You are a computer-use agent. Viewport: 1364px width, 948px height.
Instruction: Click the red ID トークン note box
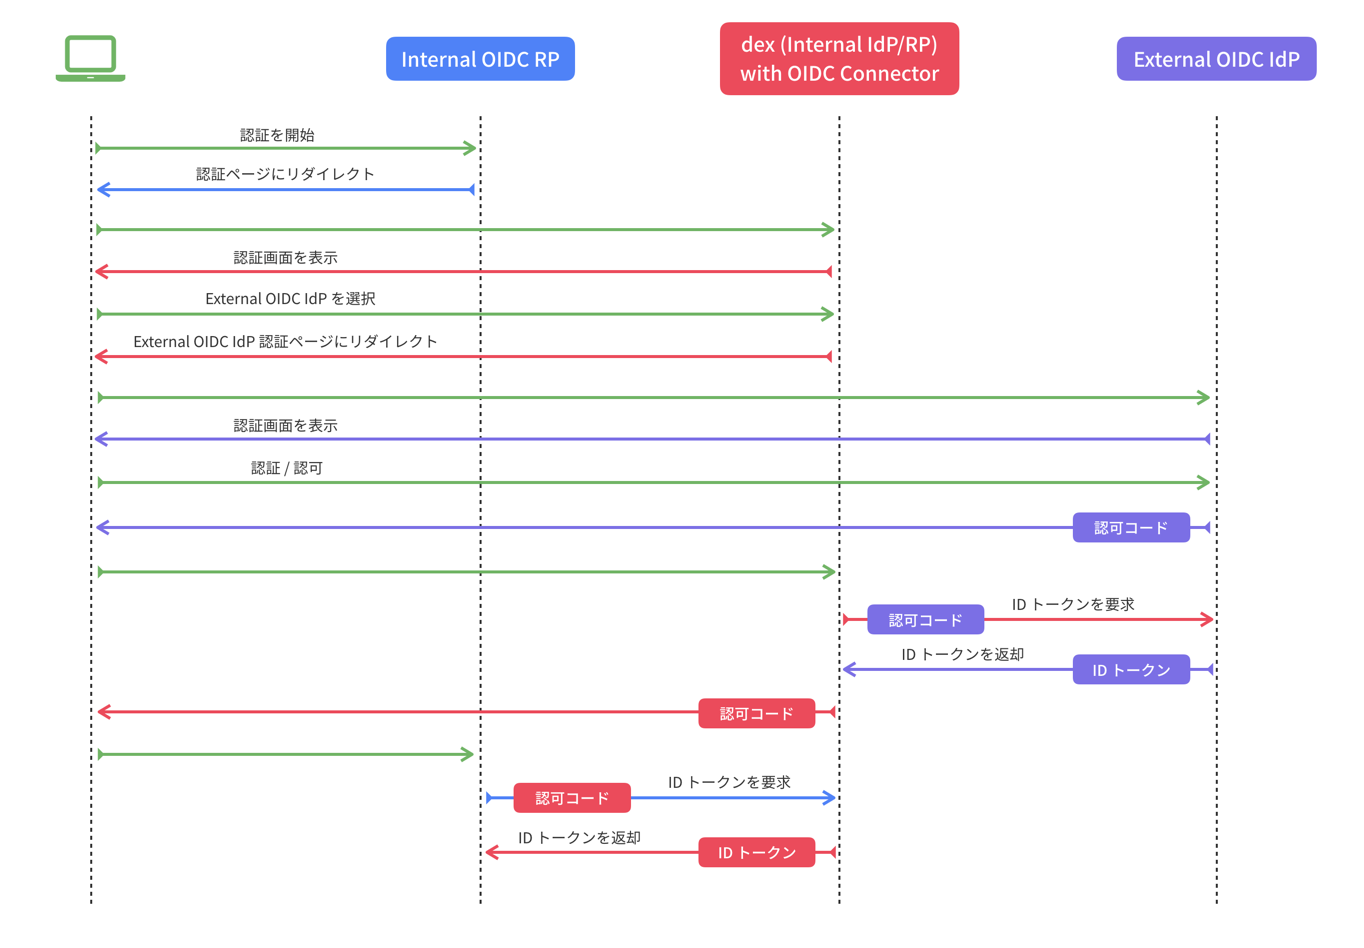pos(757,852)
